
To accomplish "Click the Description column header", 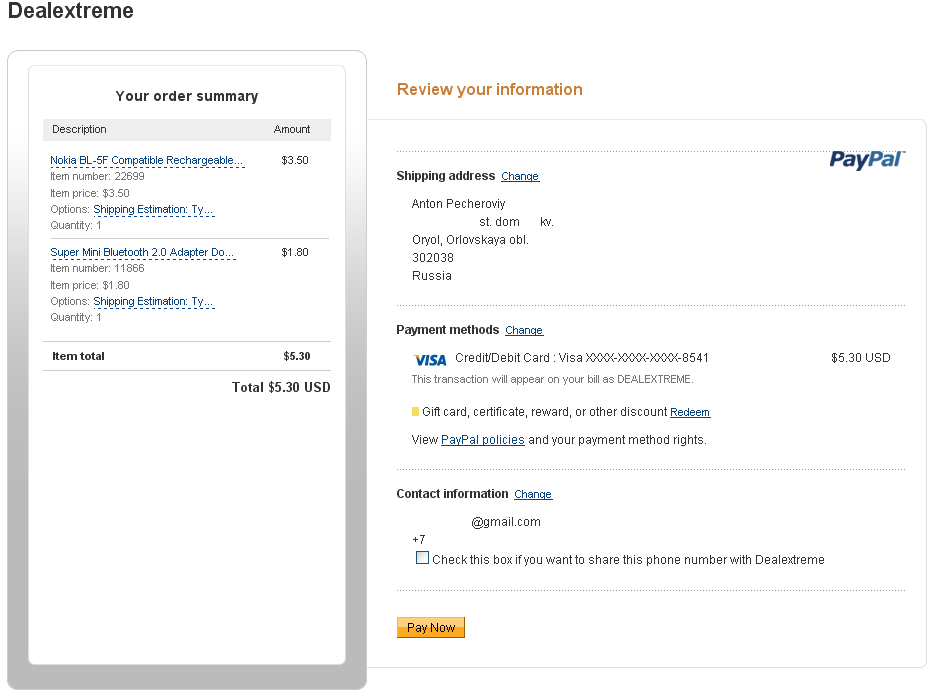I will coord(79,129).
